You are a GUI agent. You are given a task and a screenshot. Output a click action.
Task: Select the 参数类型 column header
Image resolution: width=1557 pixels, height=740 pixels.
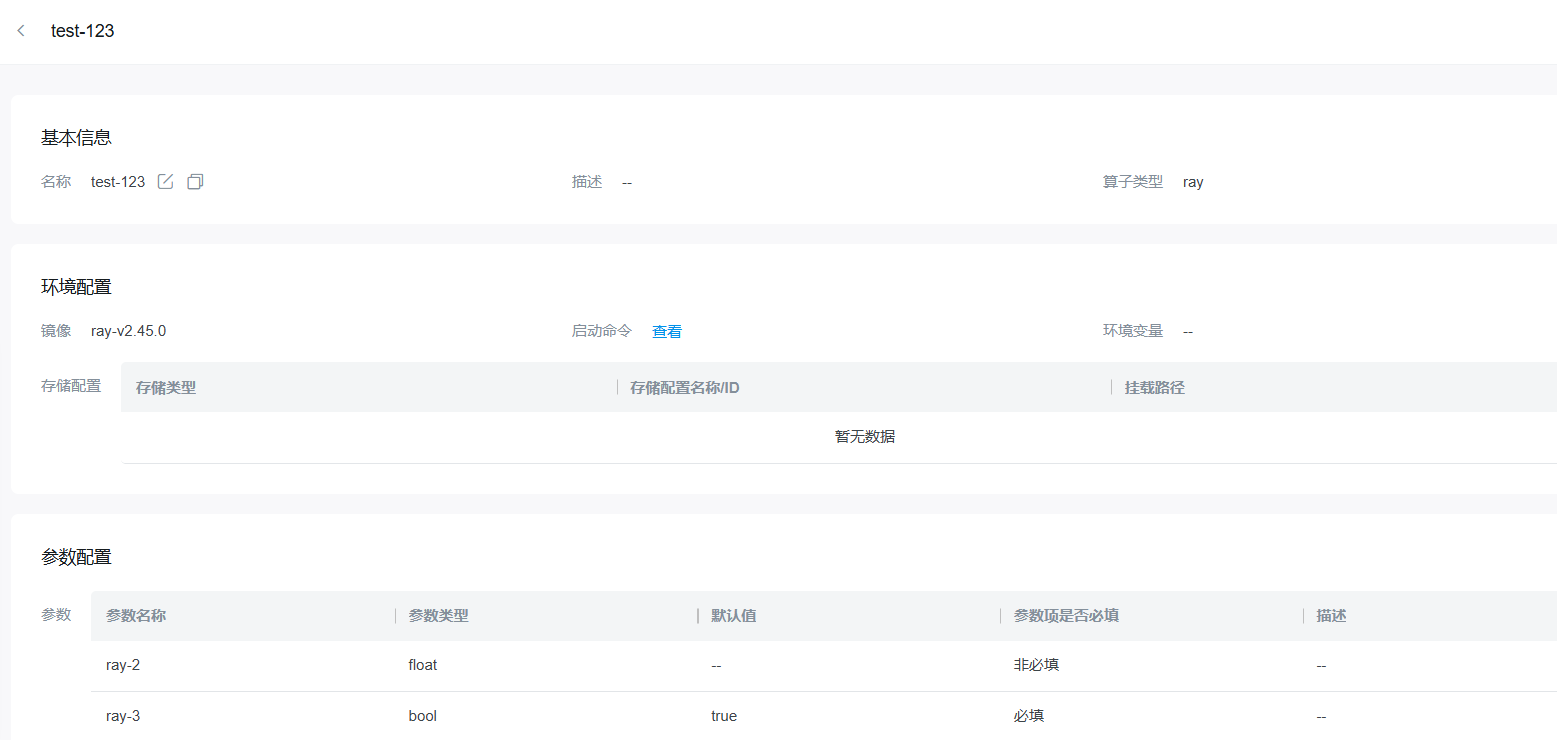[x=439, y=616]
